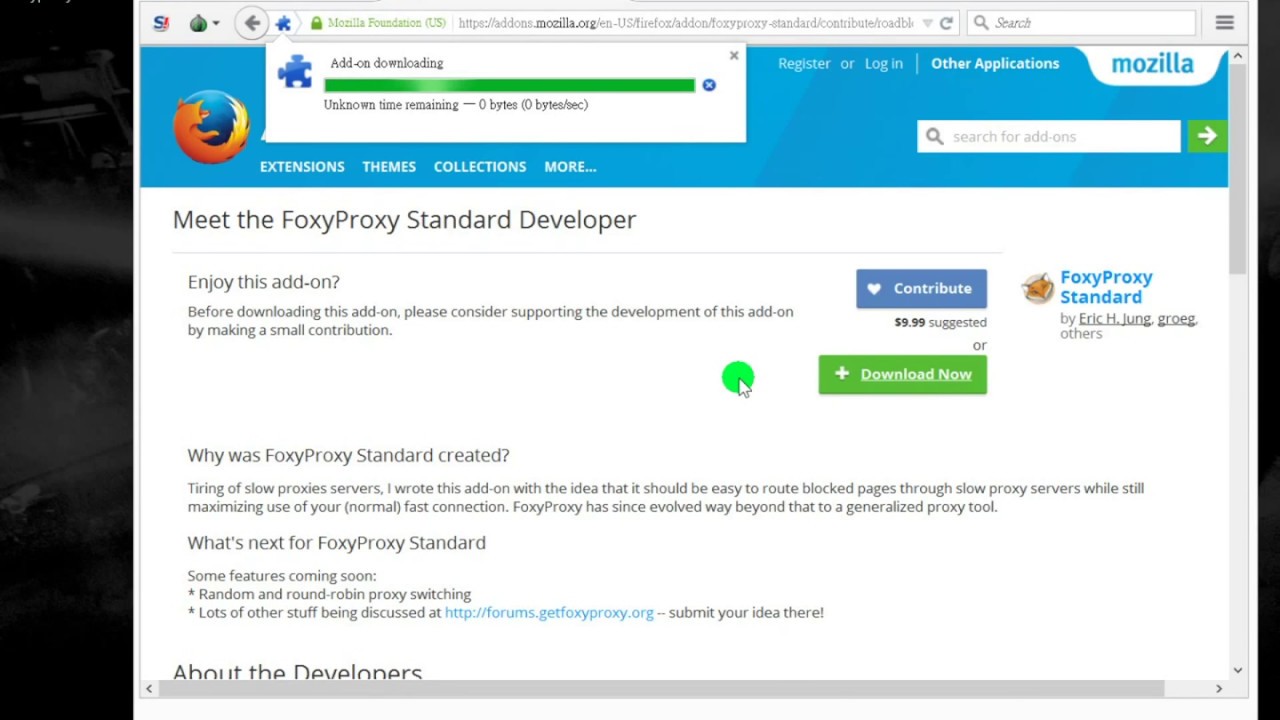This screenshot has width=1280, height=720.
Task: Click the "$9.99 suggested" text
Action: click(940, 322)
